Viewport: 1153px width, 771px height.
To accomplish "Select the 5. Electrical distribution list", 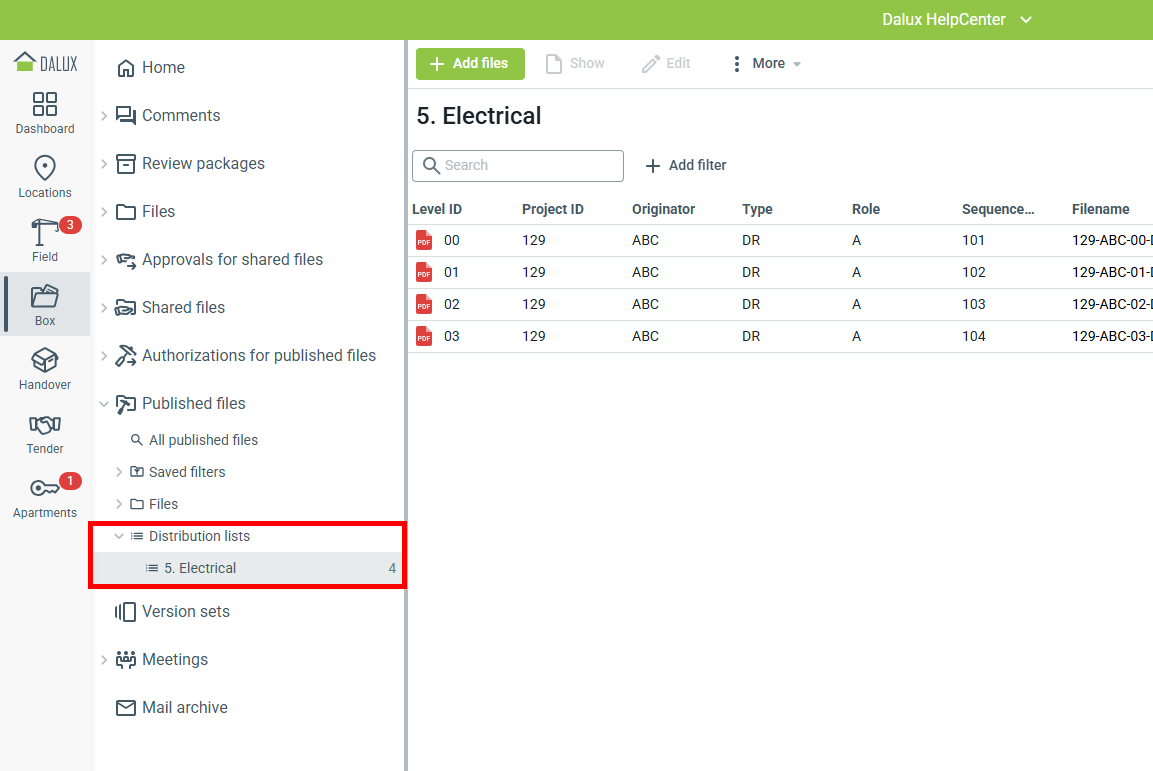I will [x=200, y=568].
